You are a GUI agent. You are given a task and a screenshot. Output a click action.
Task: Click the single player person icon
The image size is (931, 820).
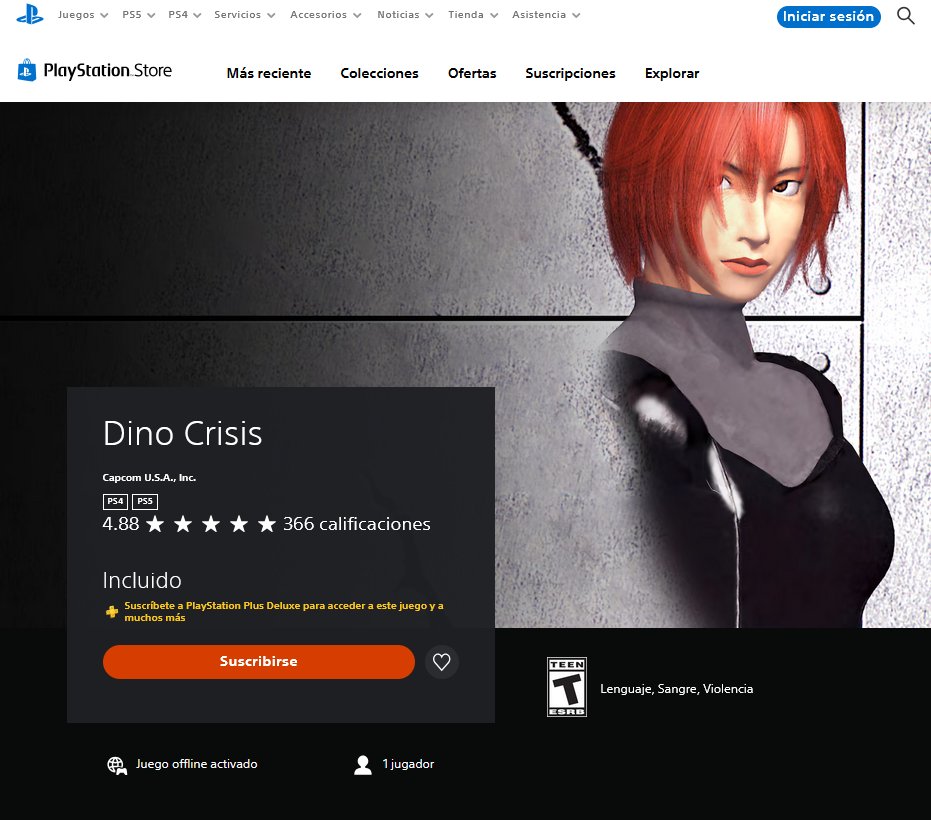pyautogui.click(x=363, y=765)
